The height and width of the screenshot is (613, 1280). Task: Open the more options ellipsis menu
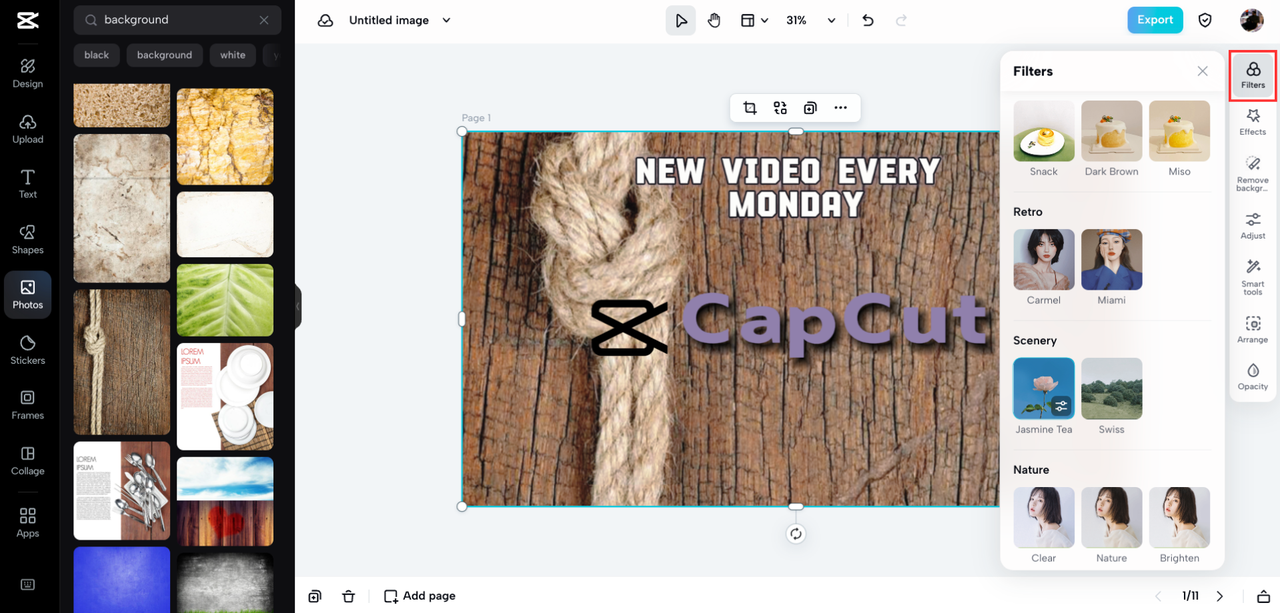[x=840, y=108]
